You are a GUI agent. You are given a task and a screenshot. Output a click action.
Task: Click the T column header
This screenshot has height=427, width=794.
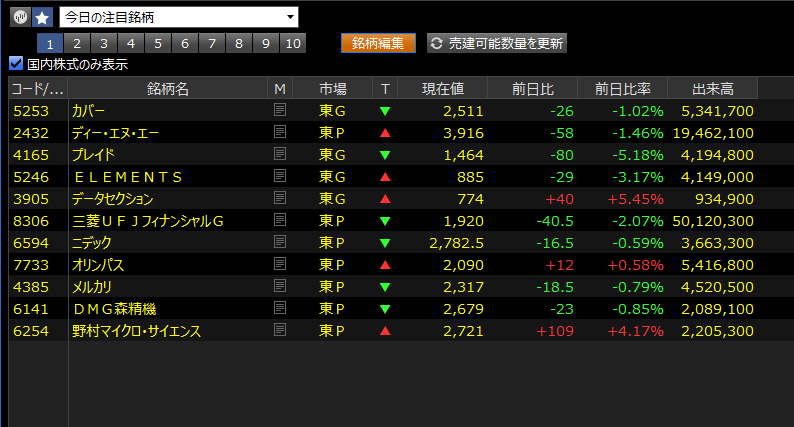coord(385,89)
